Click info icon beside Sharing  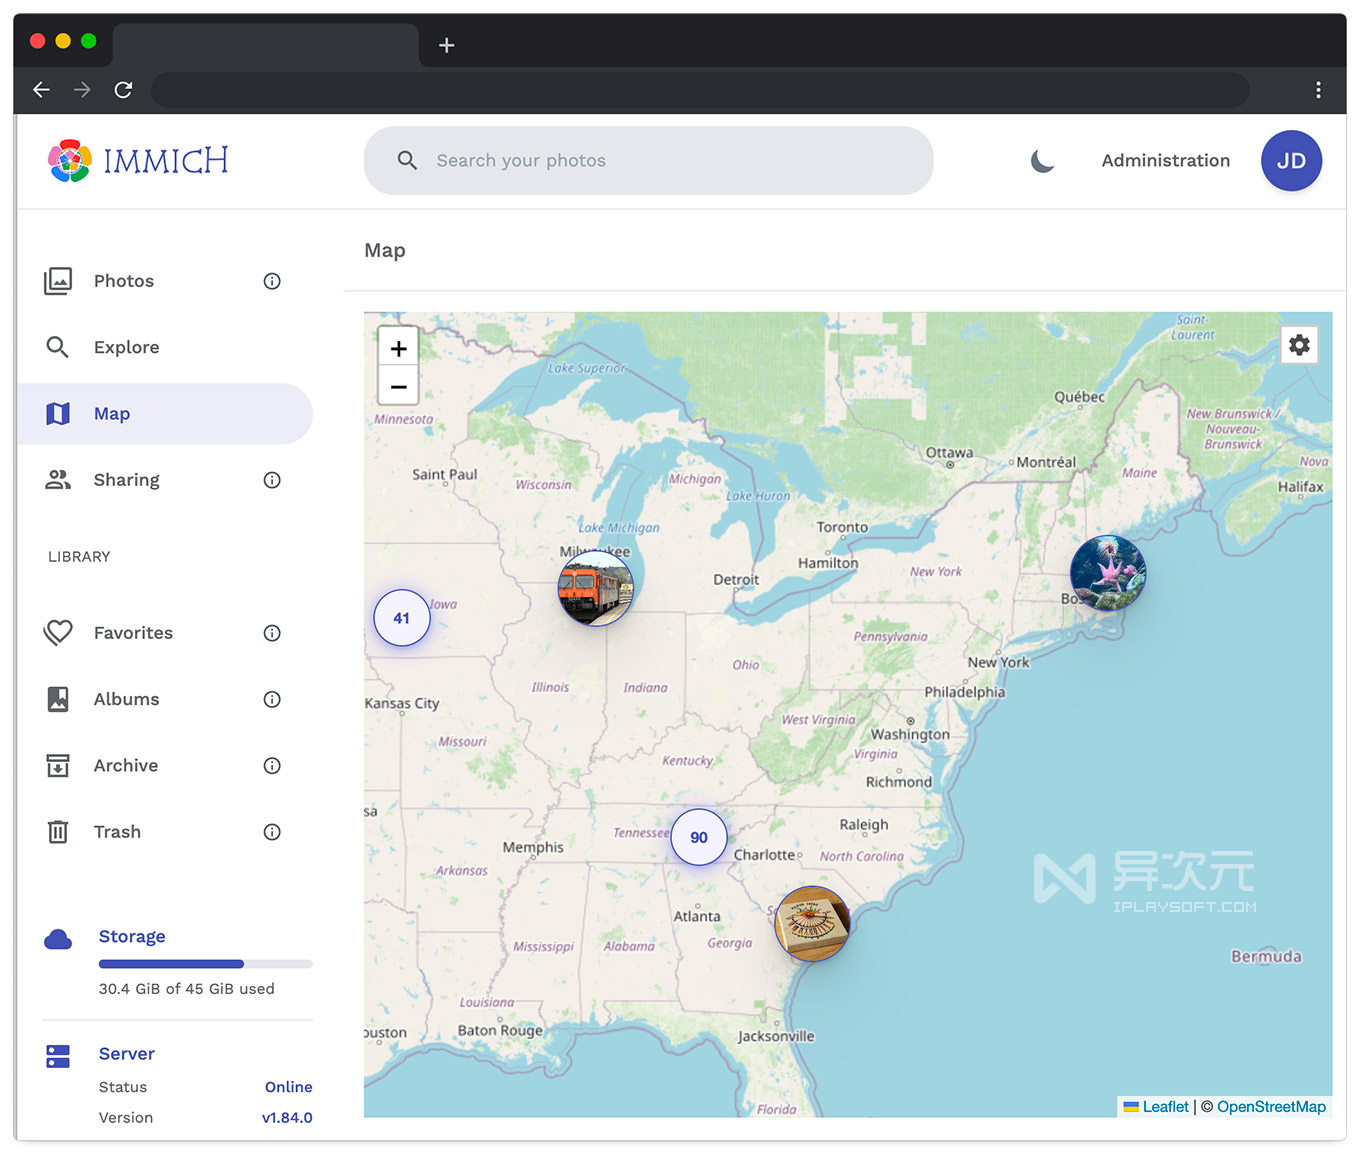click(272, 480)
